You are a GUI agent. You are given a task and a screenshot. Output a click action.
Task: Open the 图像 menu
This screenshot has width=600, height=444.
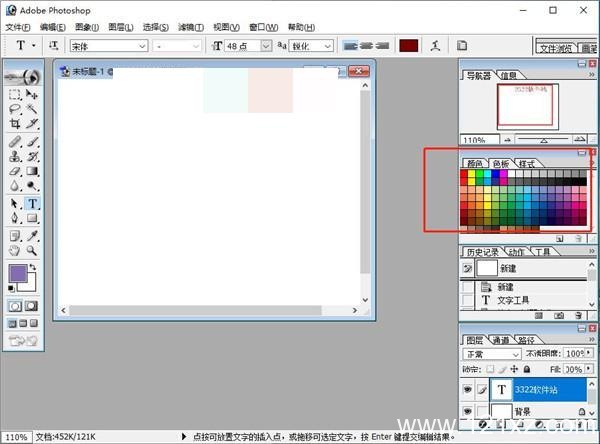click(85, 27)
